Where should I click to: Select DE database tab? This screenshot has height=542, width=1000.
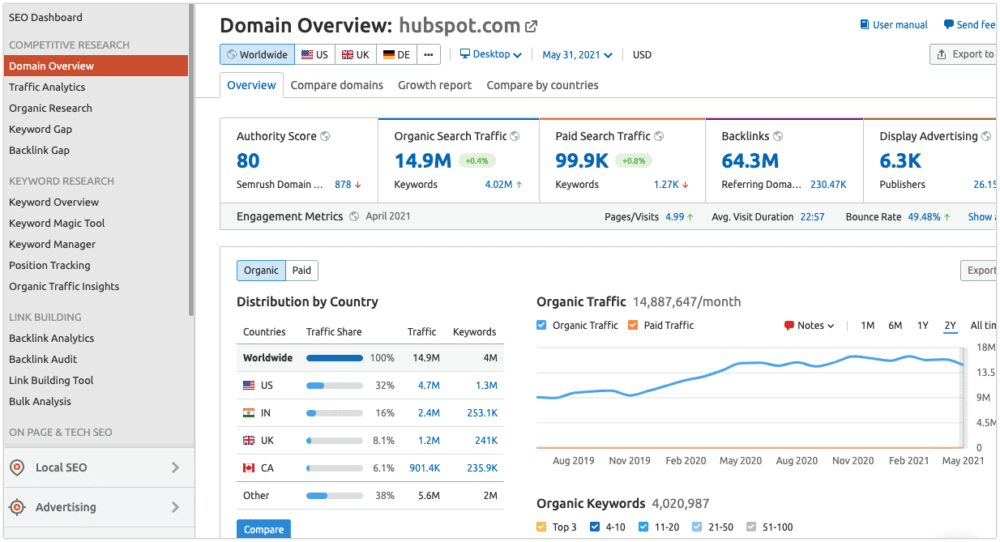pyautogui.click(x=397, y=54)
